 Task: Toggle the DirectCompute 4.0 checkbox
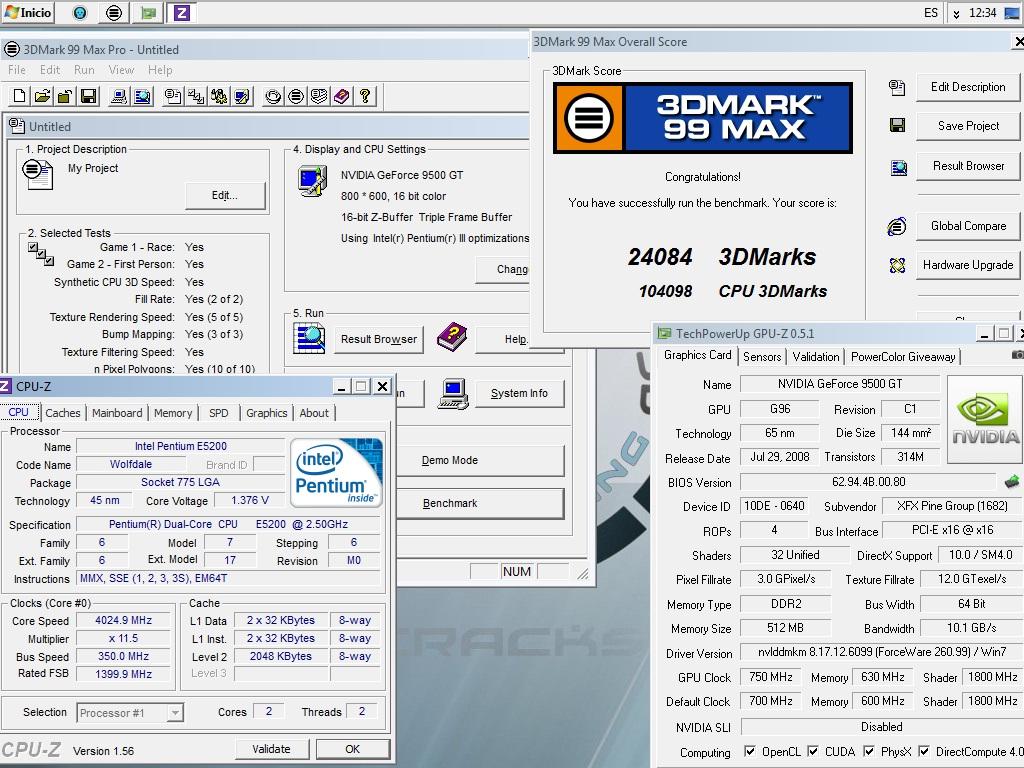point(923,751)
